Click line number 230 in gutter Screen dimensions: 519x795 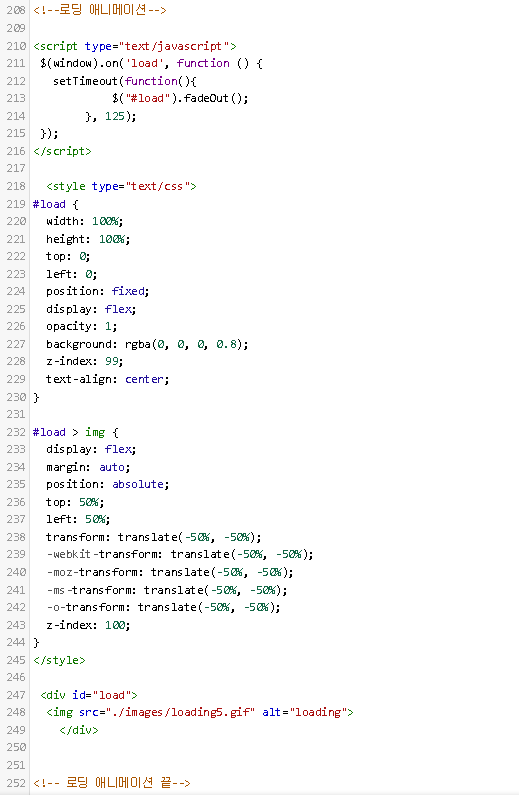[x=16, y=397]
